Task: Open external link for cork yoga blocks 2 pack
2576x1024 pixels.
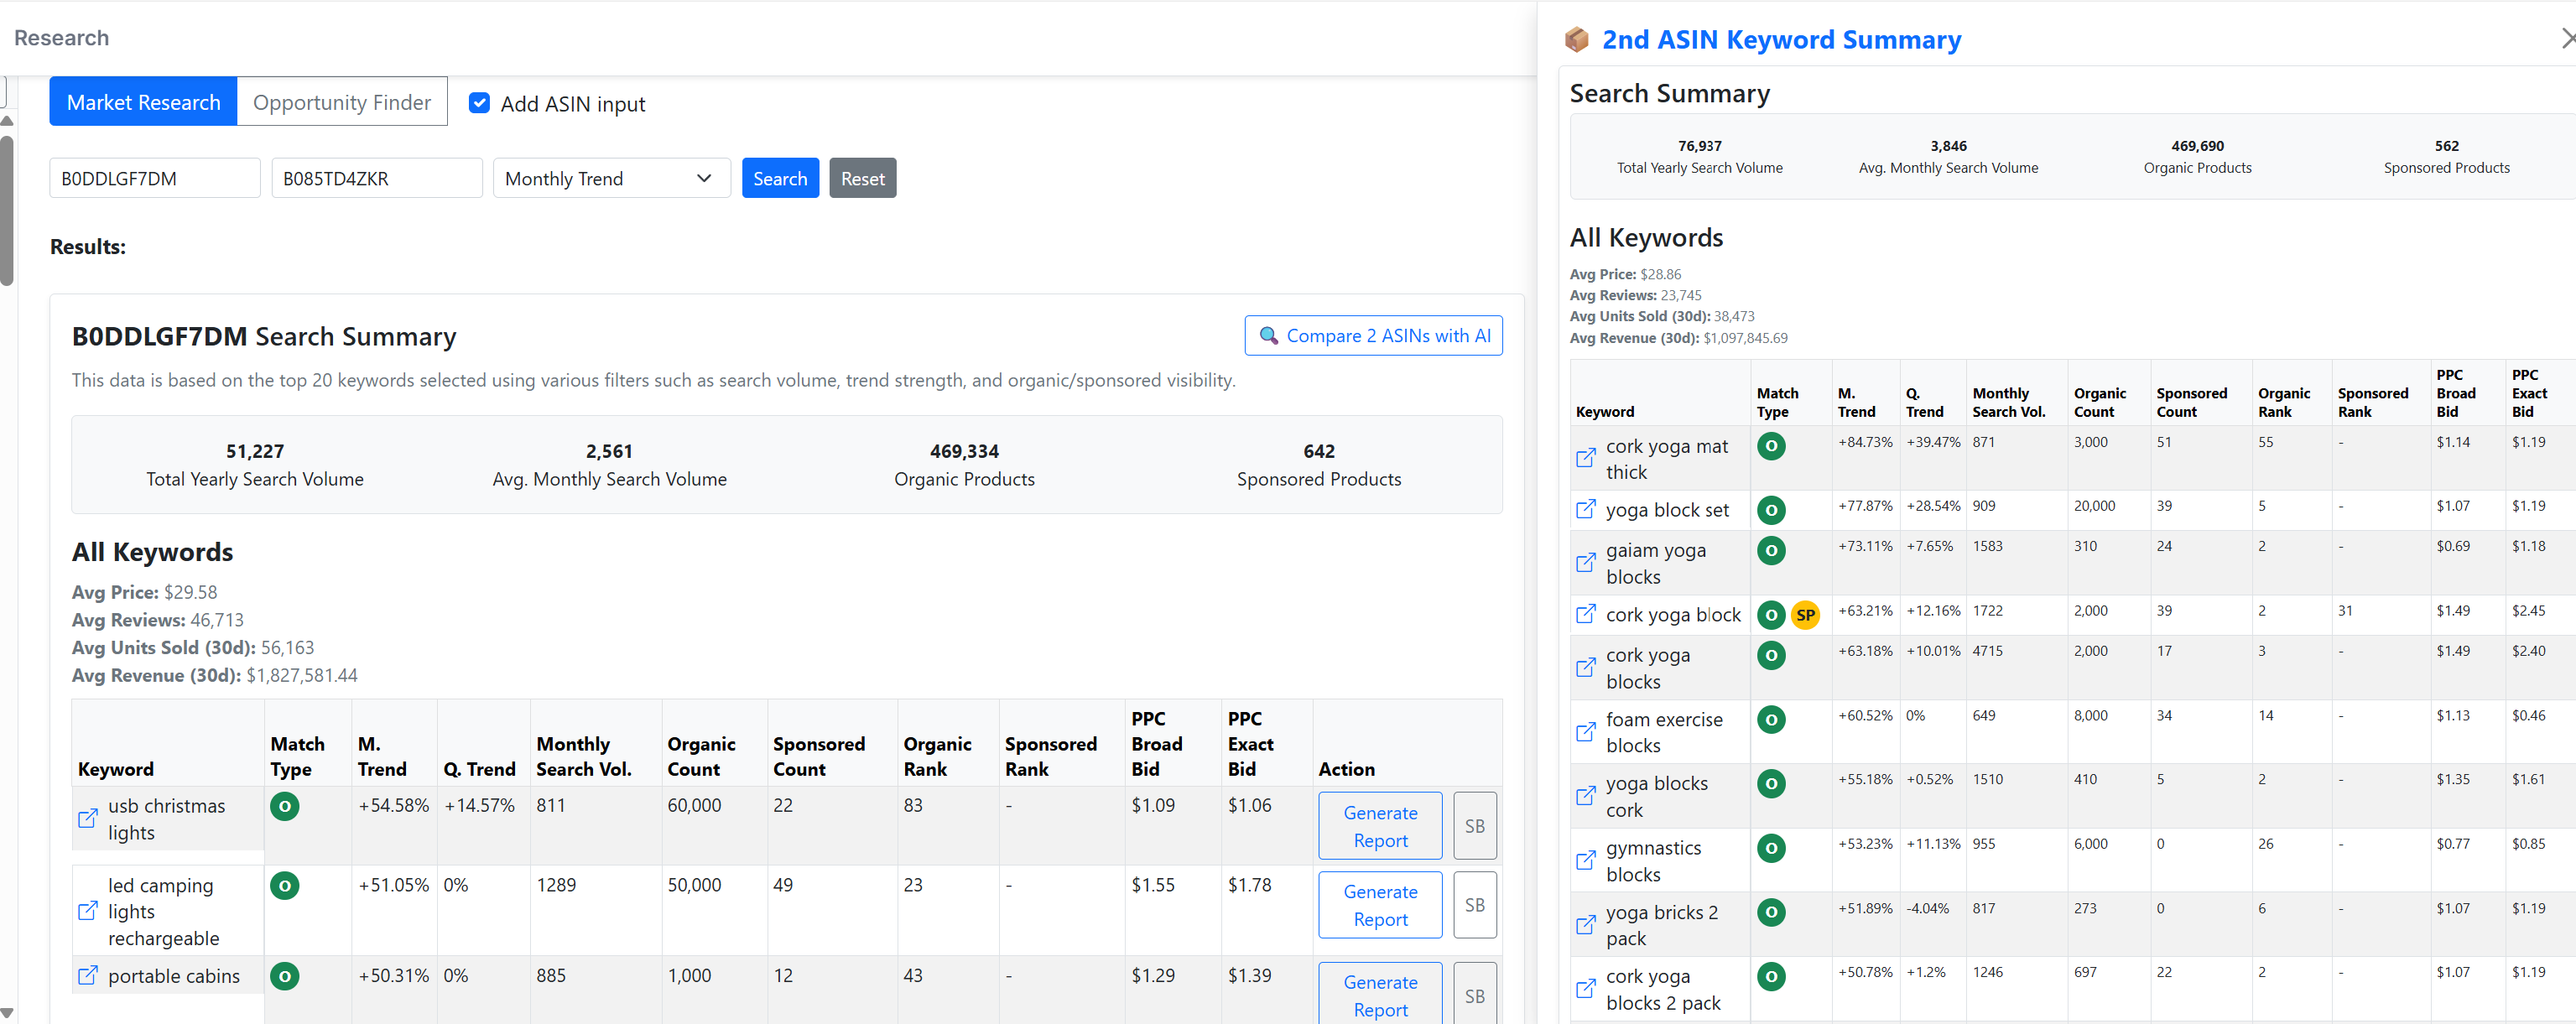Action: [1586, 989]
